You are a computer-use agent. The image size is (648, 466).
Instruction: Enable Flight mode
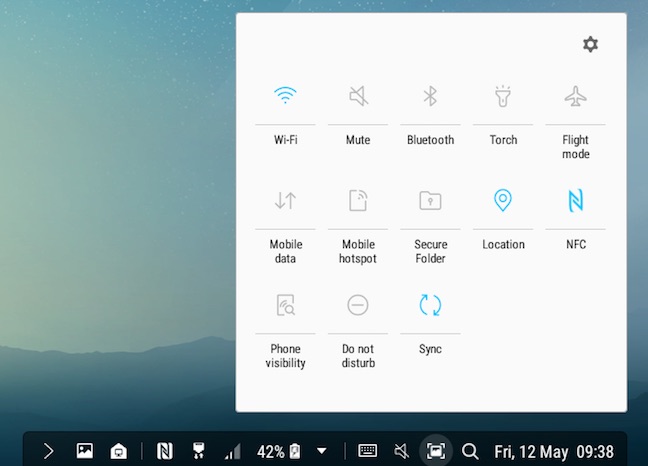(x=575, y=96)
